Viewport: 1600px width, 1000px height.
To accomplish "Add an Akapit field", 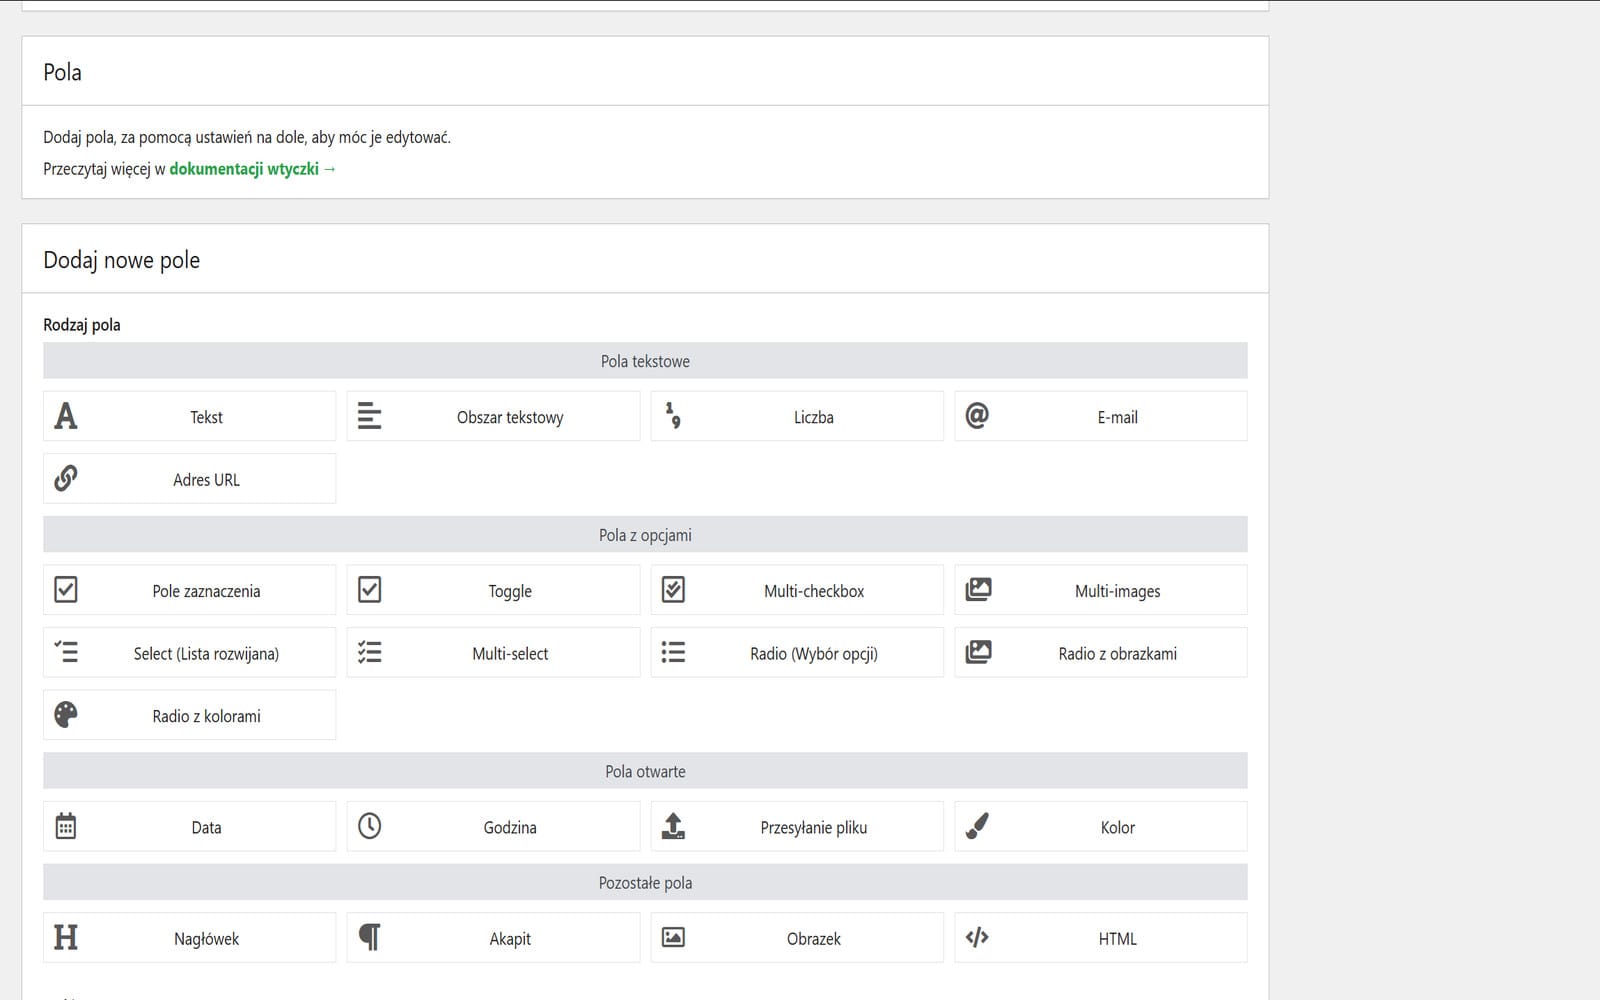I will [493, 937].
